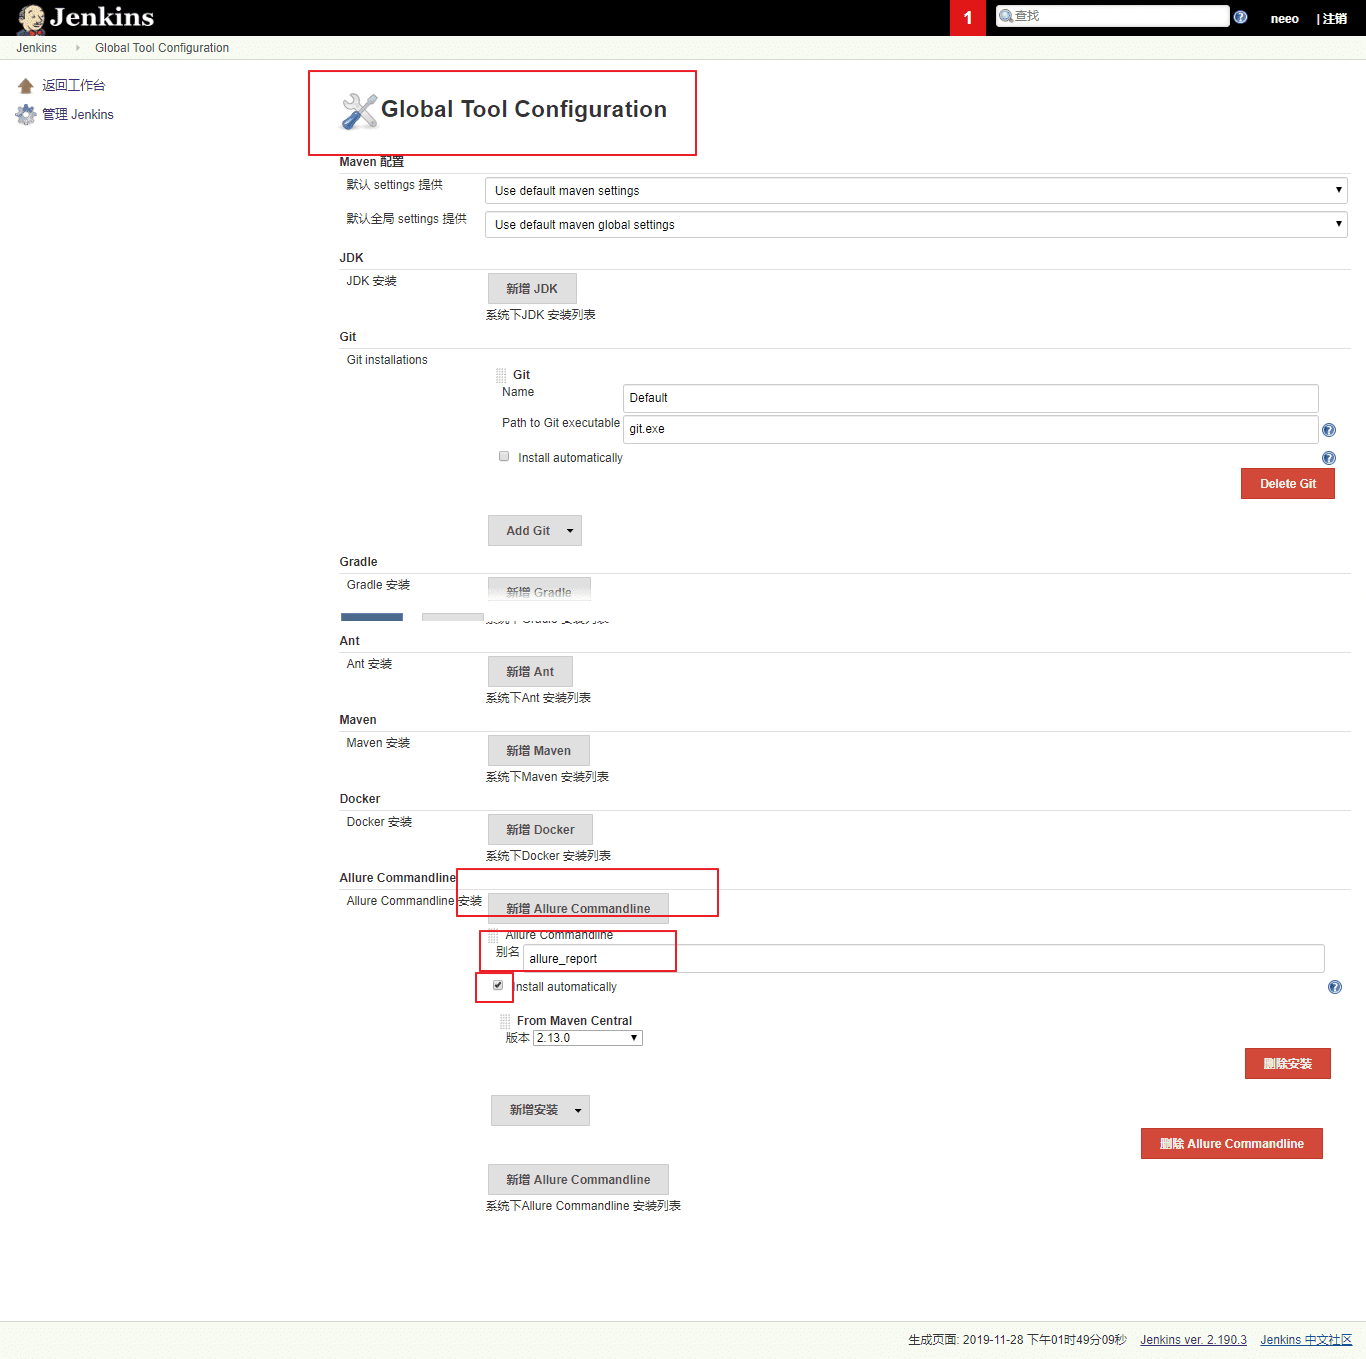The height and width of the screenshot is (1359, 1366).
Task: Click the From Maven Central label
Action: tap(574, 1021)
